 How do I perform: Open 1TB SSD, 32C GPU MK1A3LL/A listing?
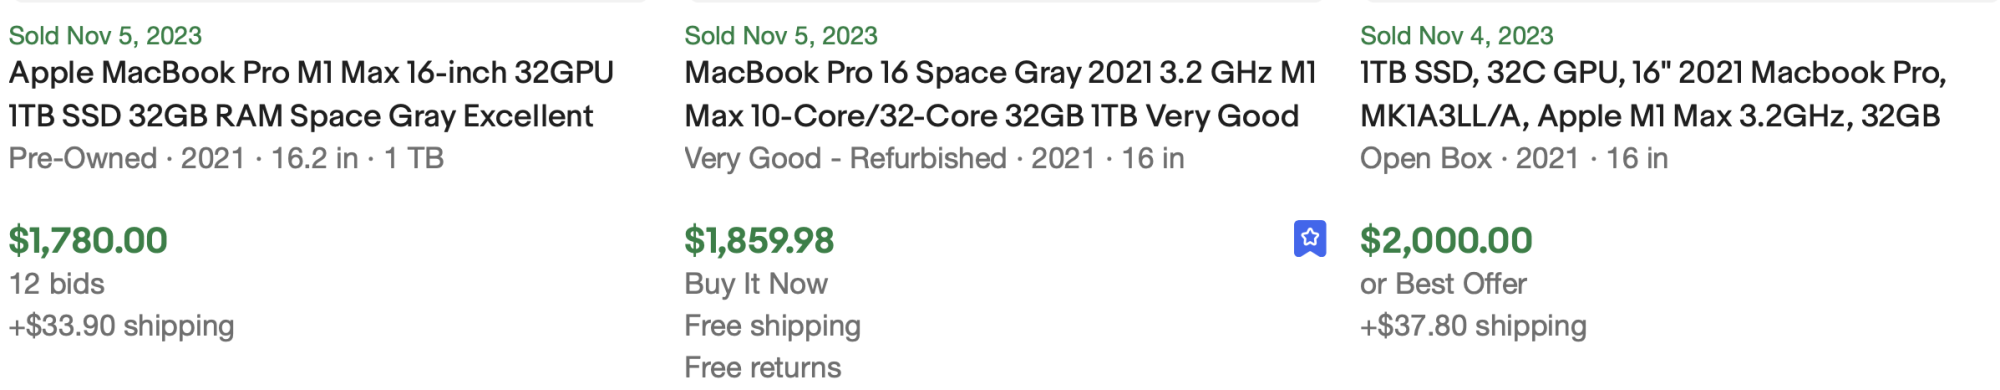coord(1653,94)
